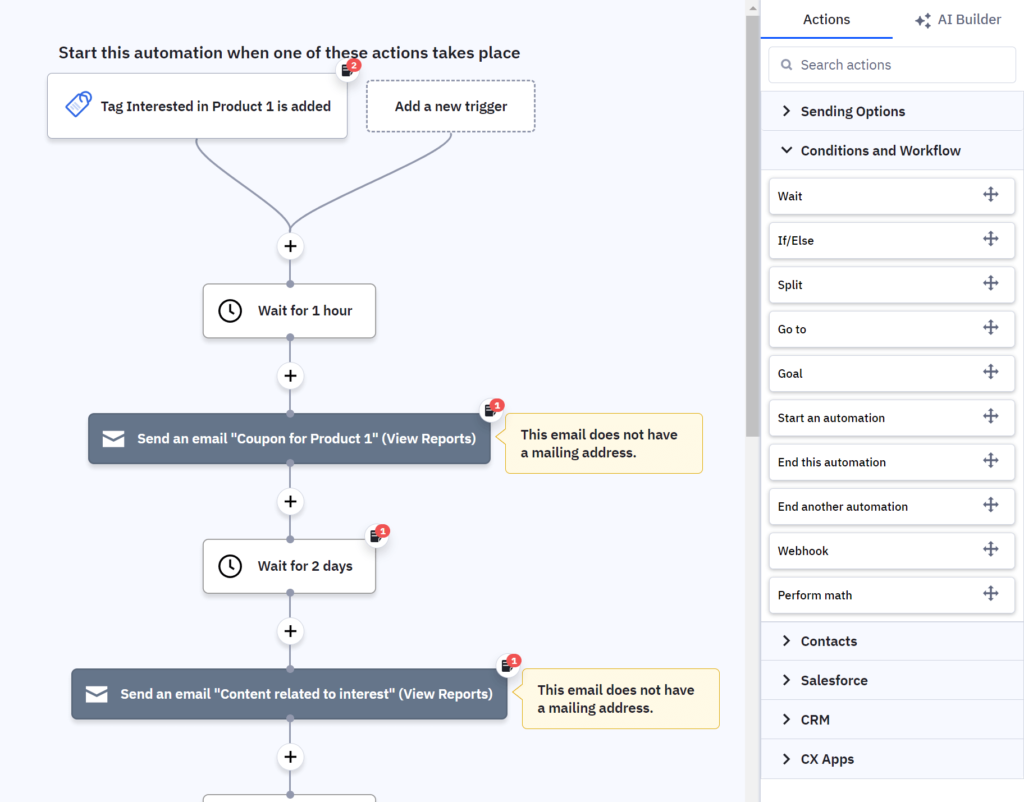Click the drag handle icon for Goal
Screen dimensions: 1024x802
tap(990, 372)
